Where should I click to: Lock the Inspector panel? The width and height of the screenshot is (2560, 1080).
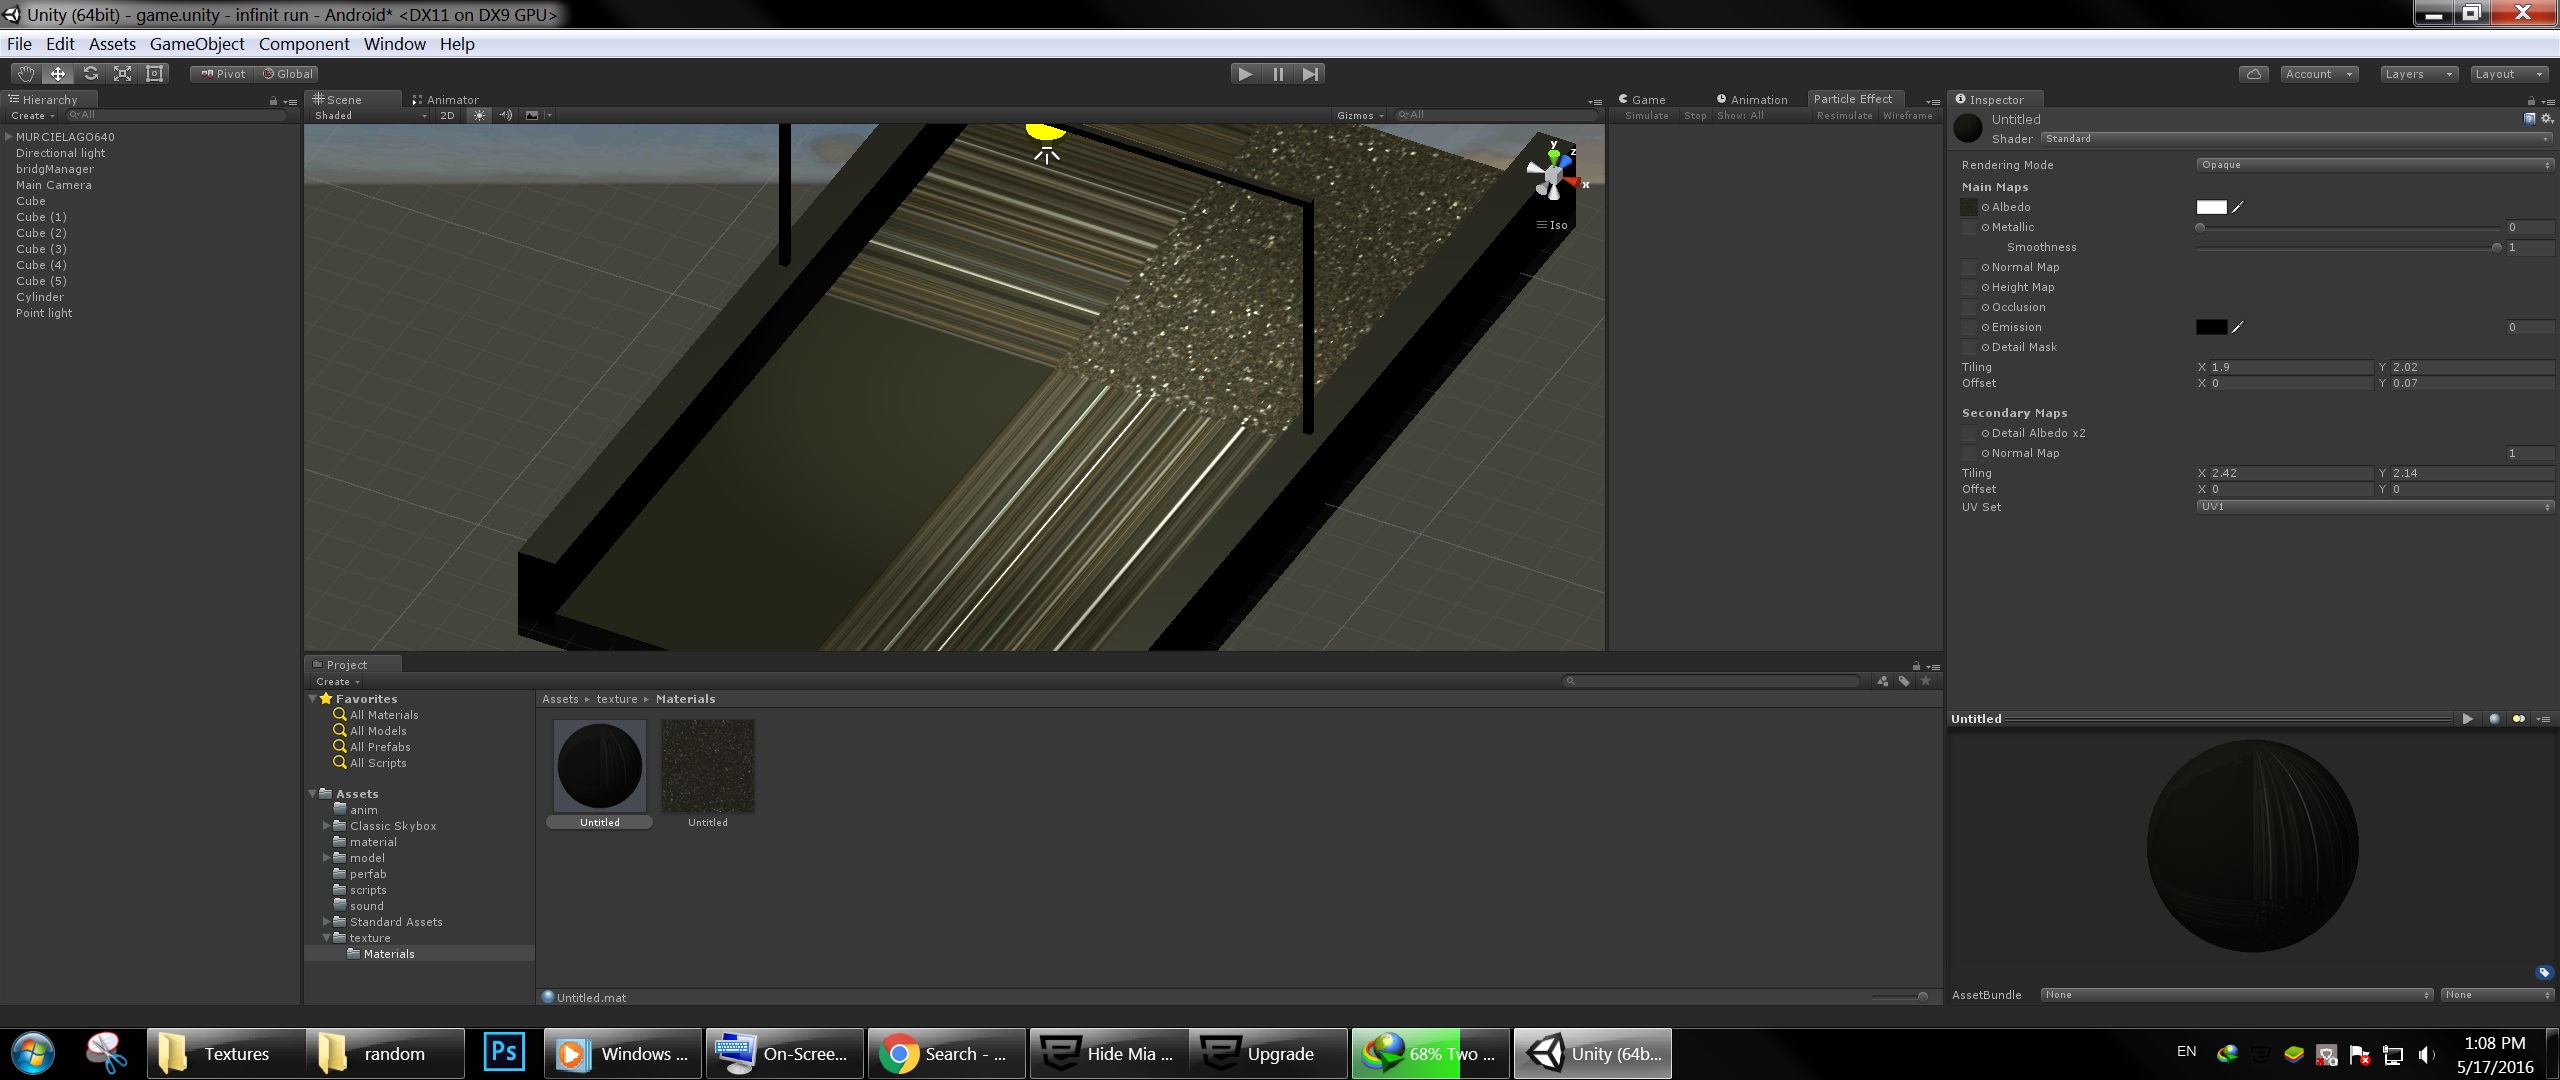pyautogui.click(x=2531, y=101)
